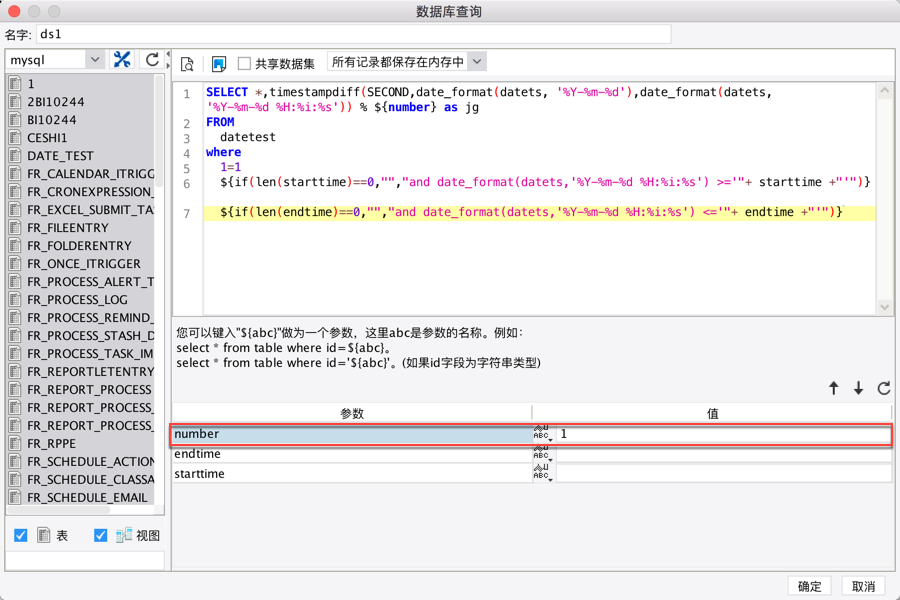900x600 pixels.
Task: Click the database connection settings icon
Action: tap(122, 60)
